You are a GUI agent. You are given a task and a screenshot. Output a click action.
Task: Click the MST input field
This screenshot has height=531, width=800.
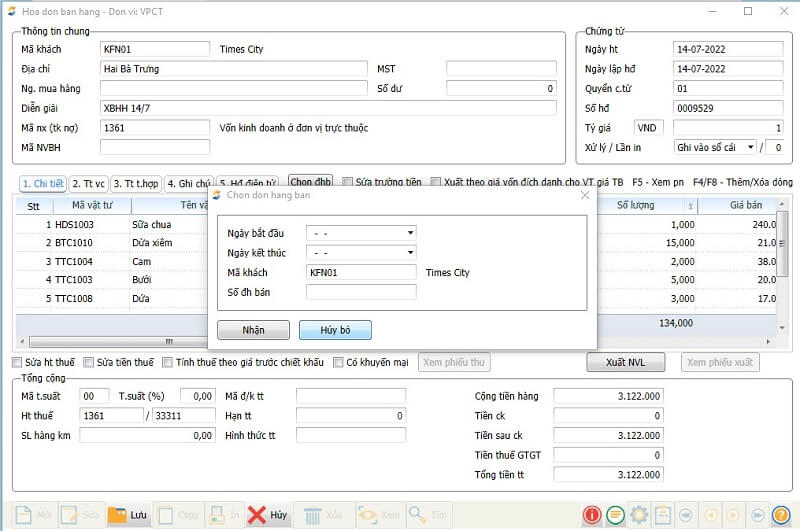(501, 69)
